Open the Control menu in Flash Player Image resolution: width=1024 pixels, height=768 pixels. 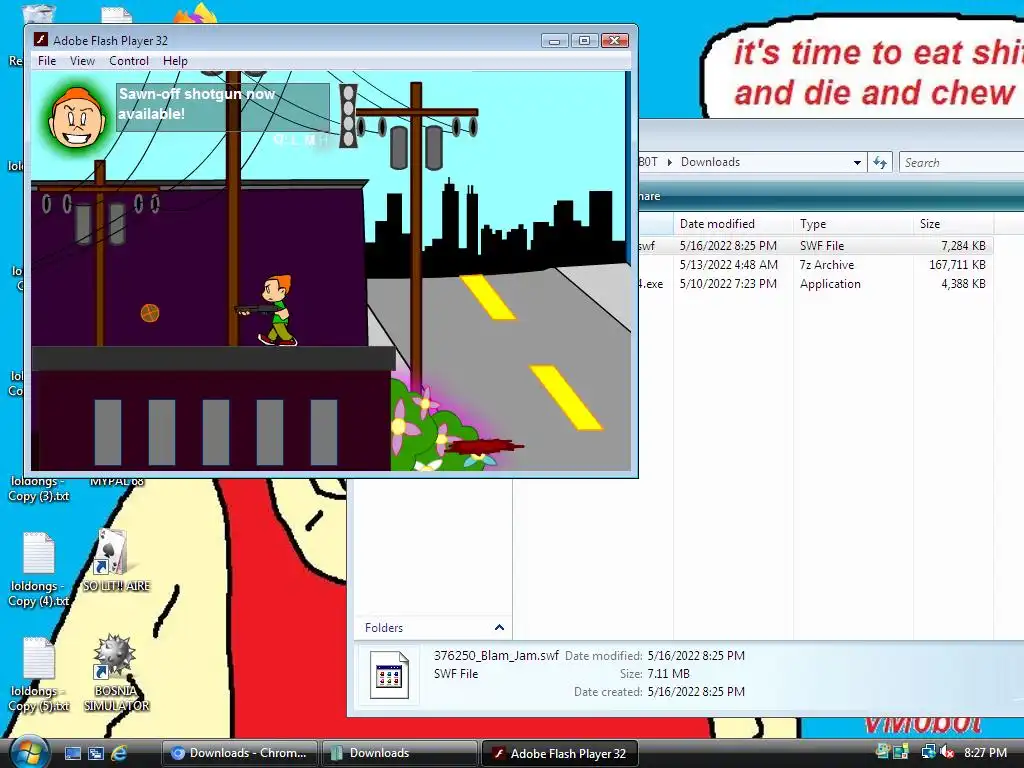point(129,61)
